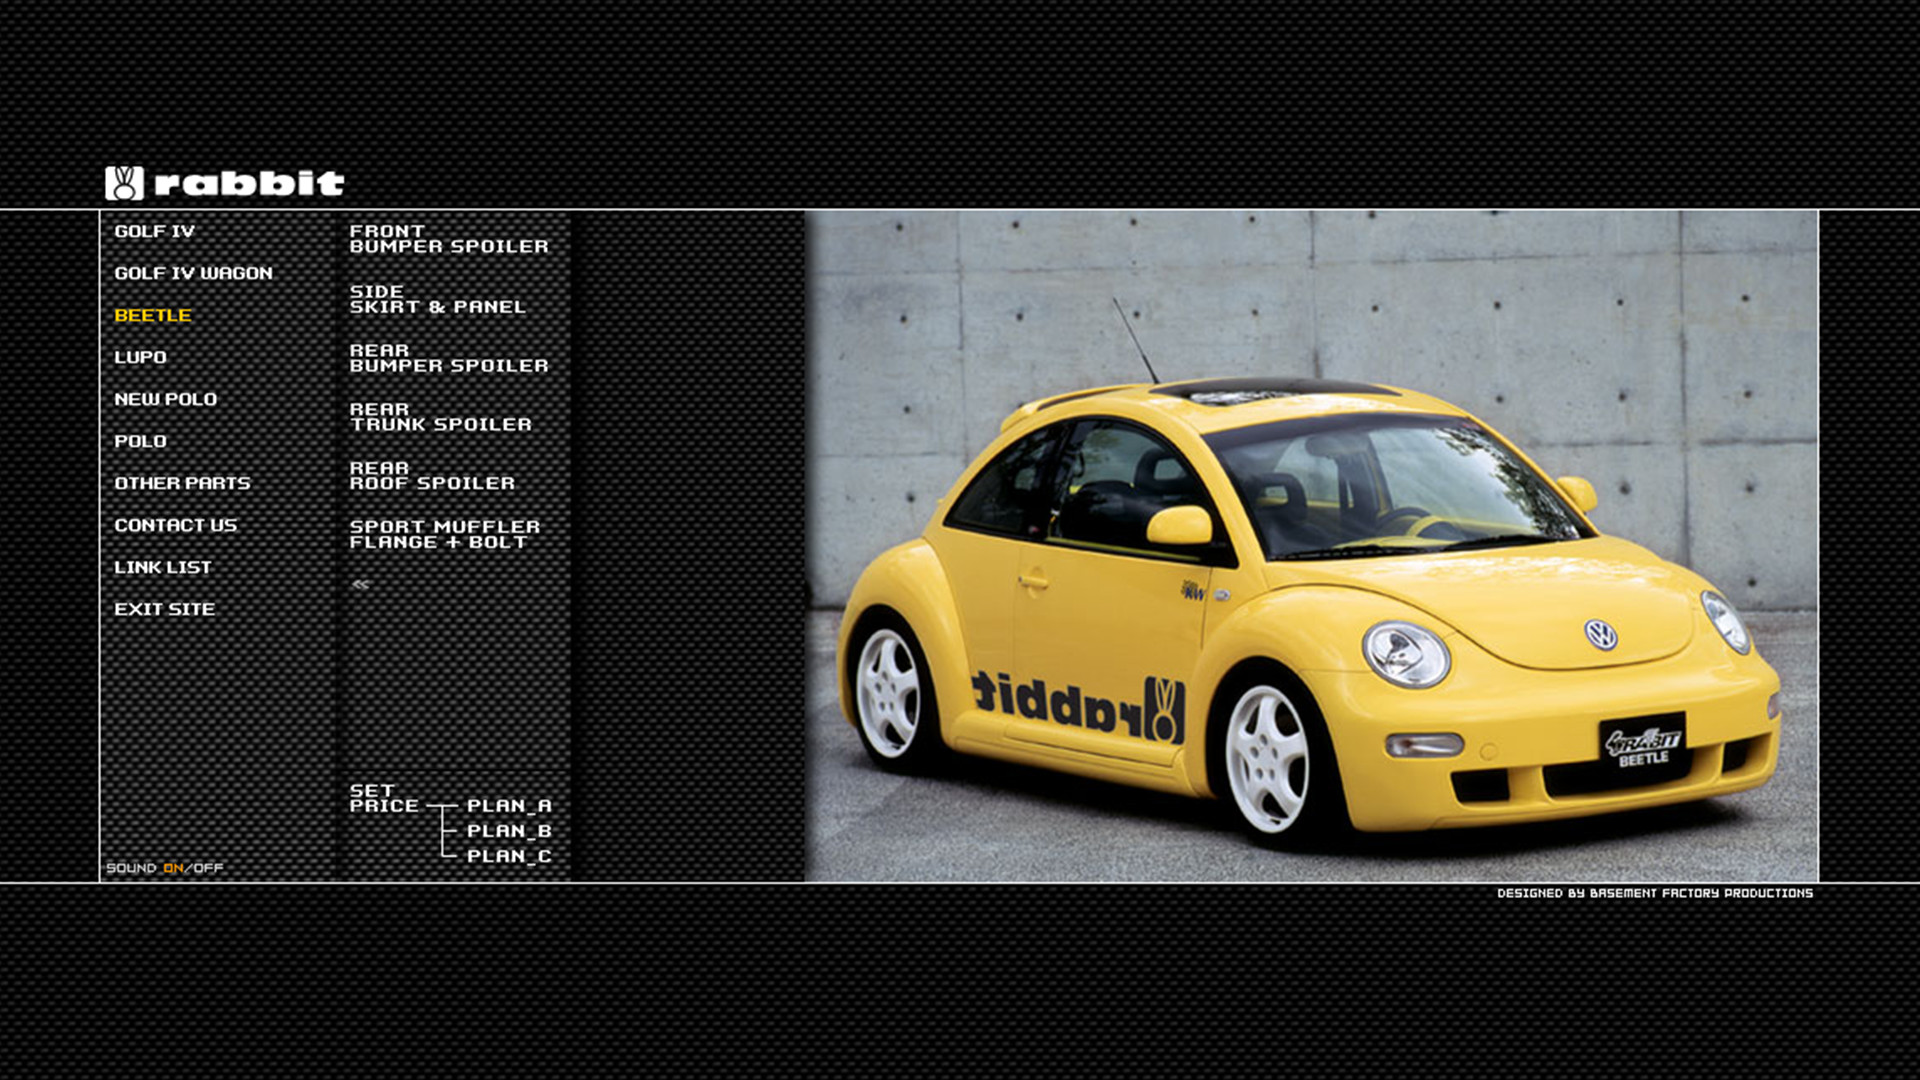Click the yellow Beetle photo
1920x1080 pixels.
click(x=1311, y=546)
